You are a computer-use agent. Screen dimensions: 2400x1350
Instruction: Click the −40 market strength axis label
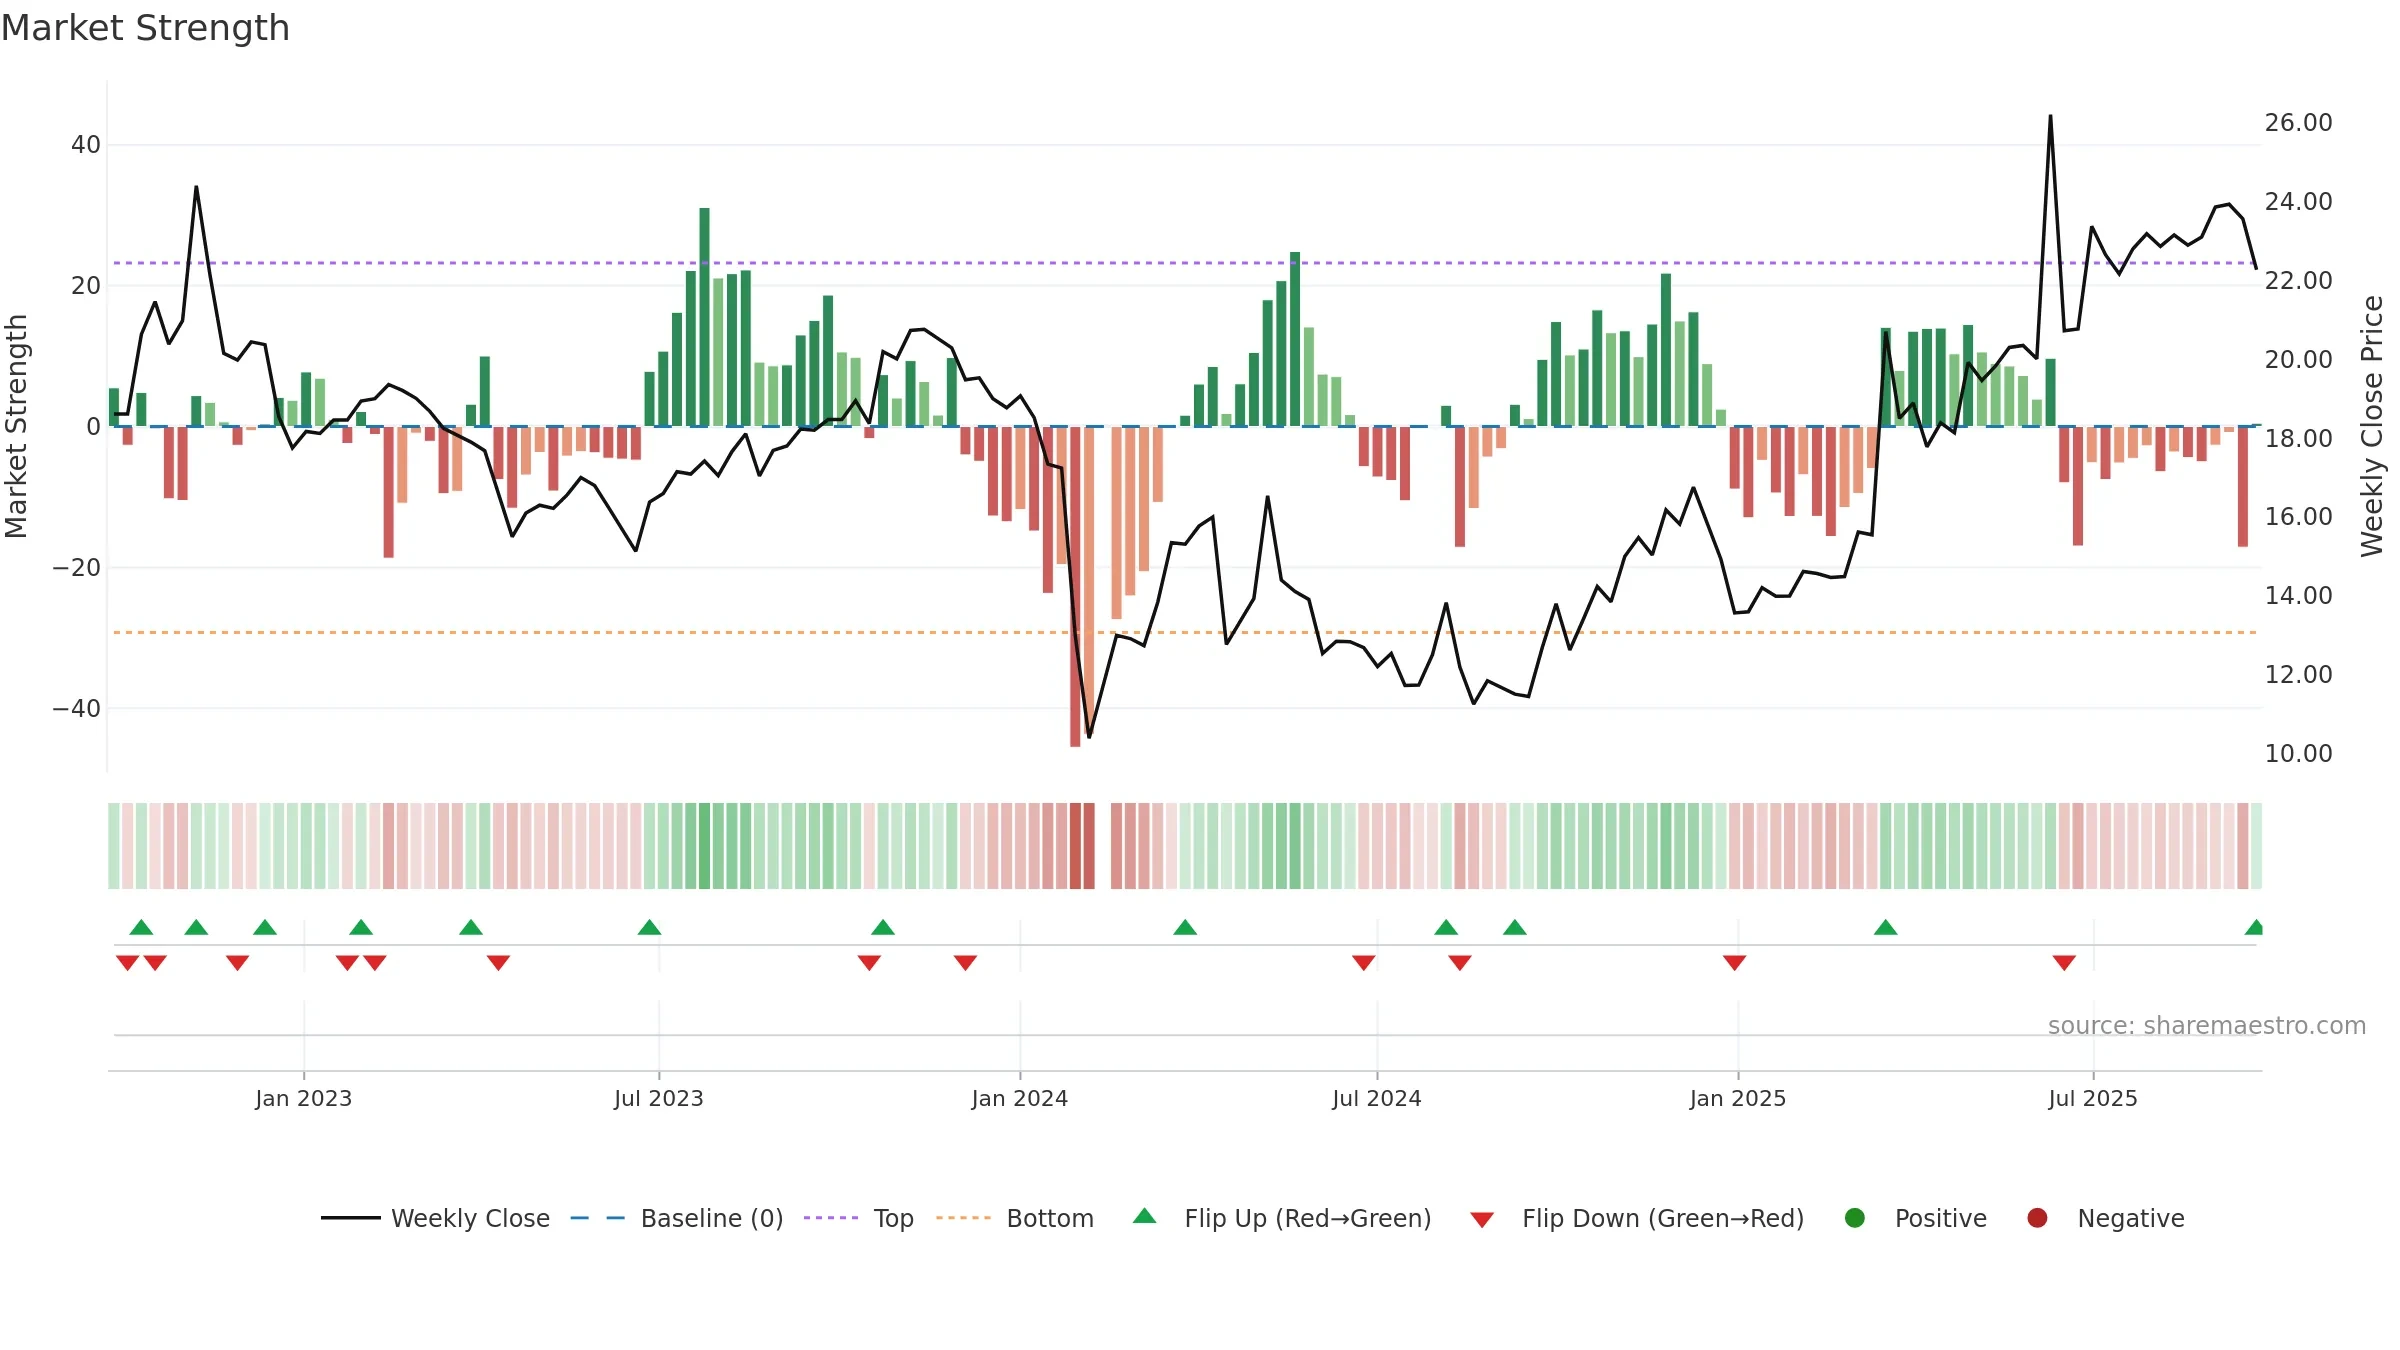coord(77,709)
